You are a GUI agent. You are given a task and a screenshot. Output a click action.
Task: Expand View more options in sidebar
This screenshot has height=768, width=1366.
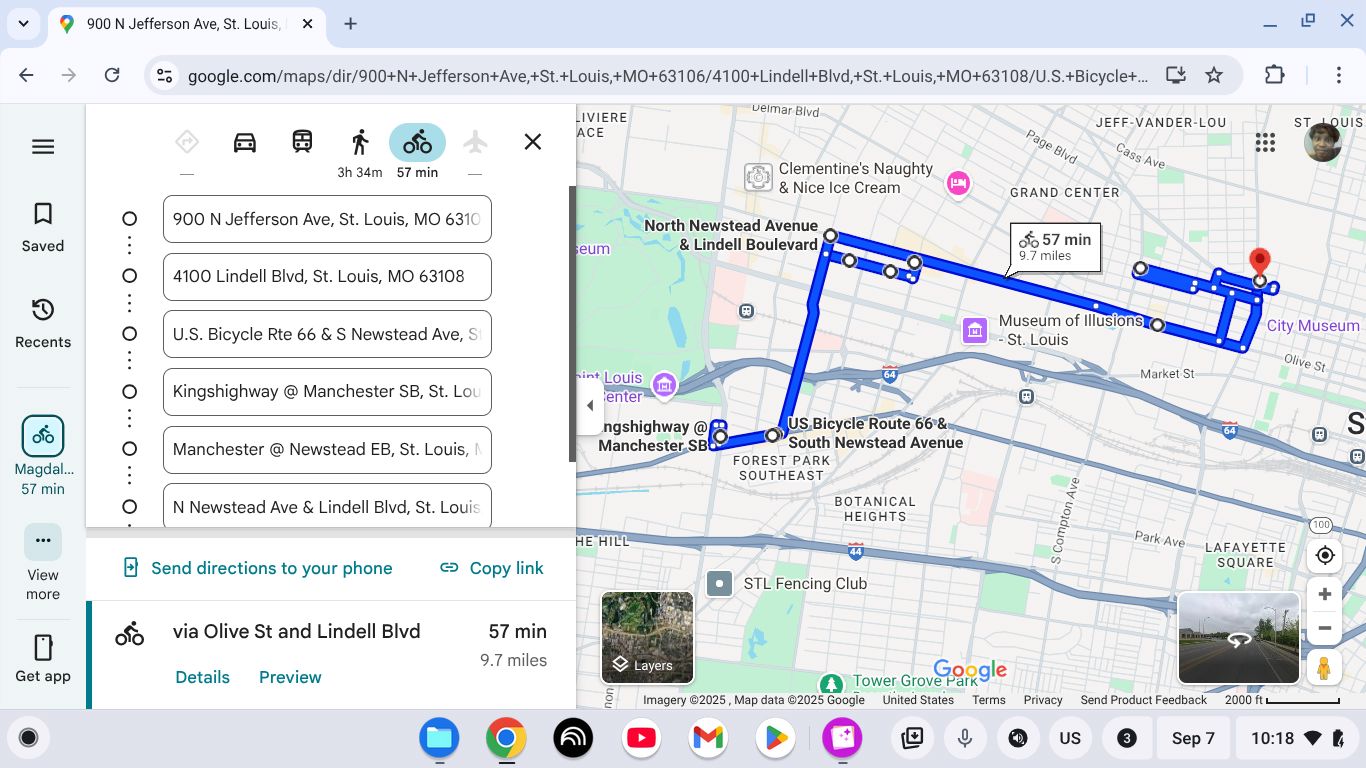[x=43, y=541]
